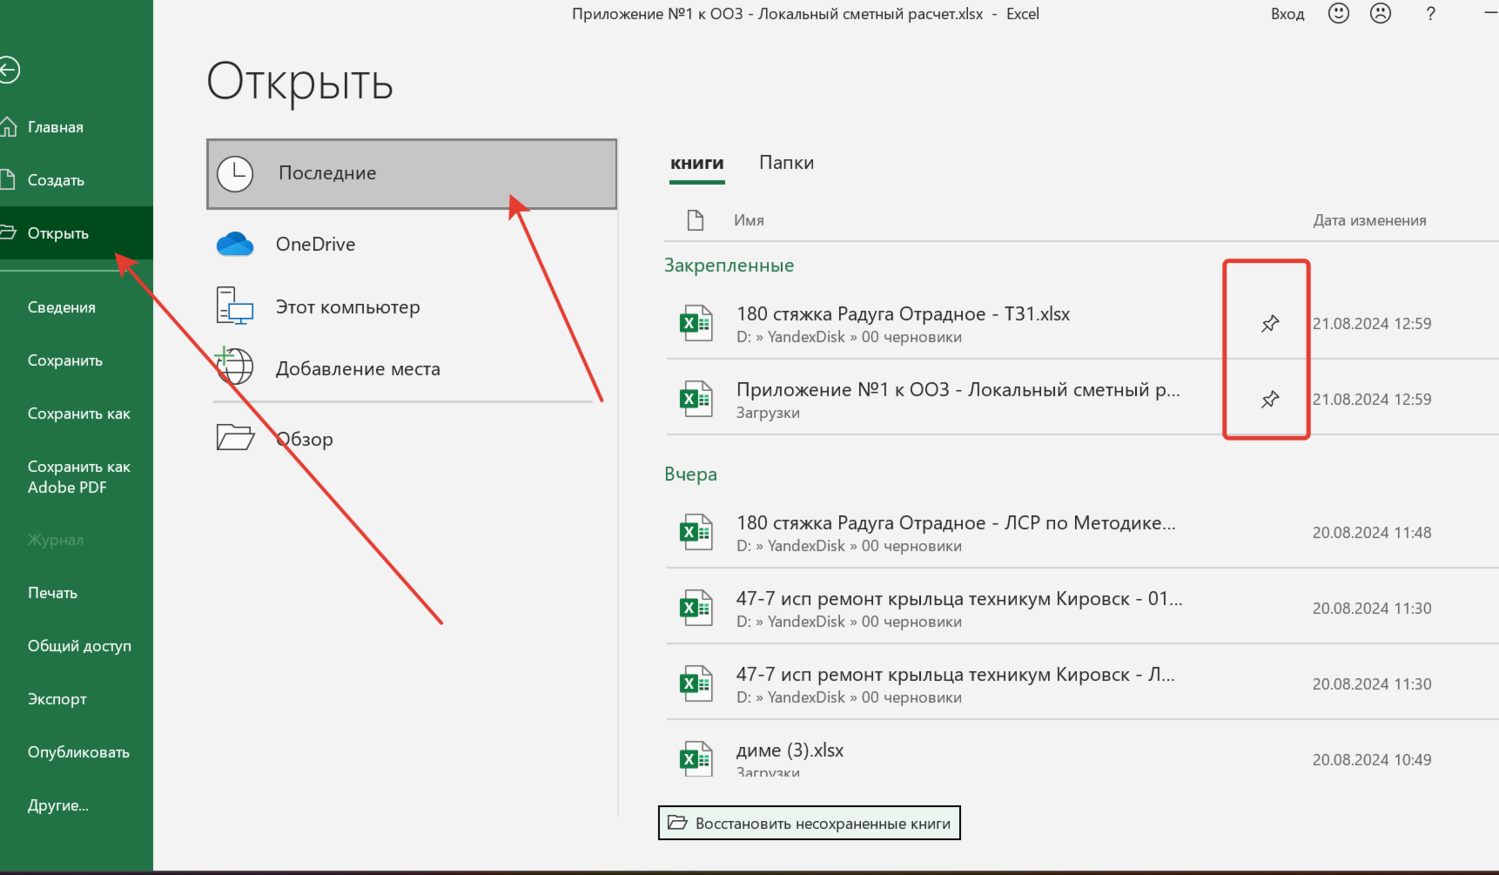Click the back arrow icon in sidebar
The image size is (1499, 875).
click(x=9, y=70)
